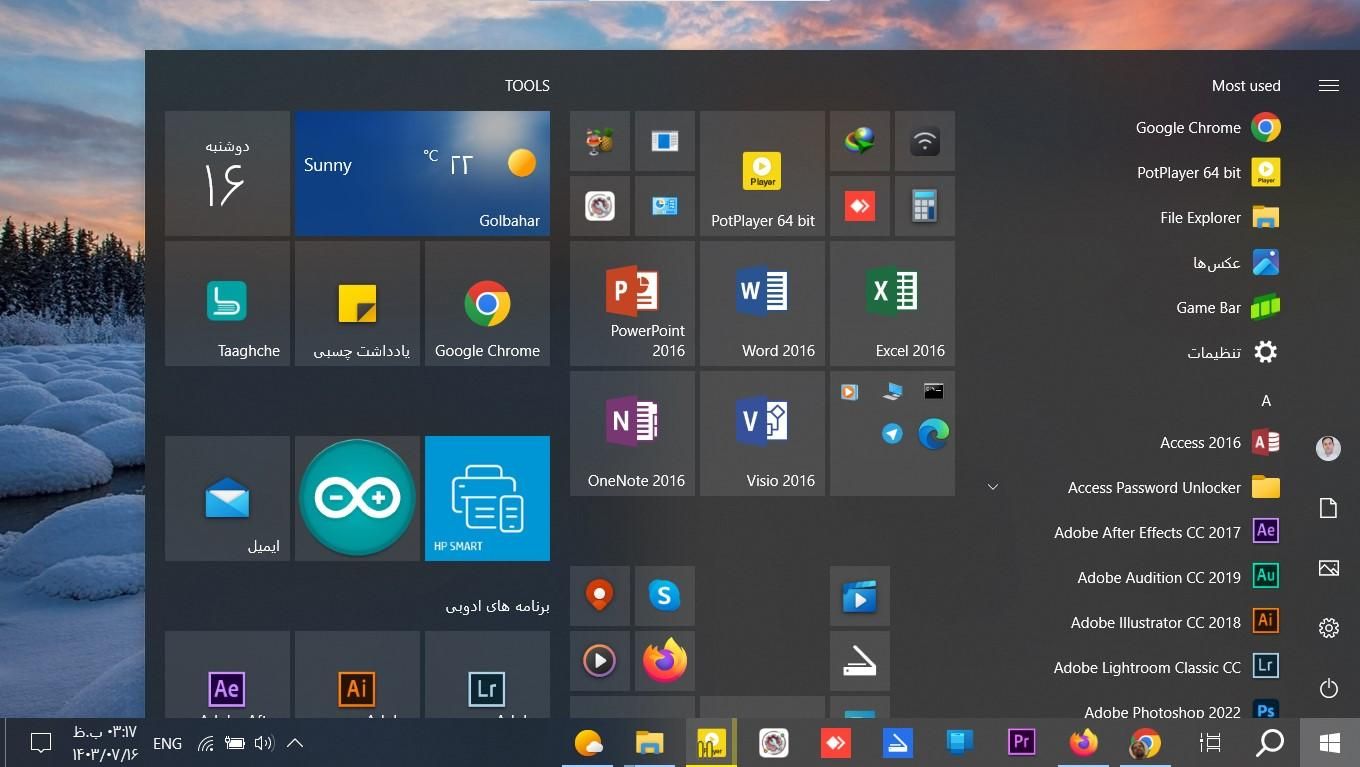Open the Skype small tile
Image resolution: width=1360 pixels, height=767 pixels.
coord(664,596)
